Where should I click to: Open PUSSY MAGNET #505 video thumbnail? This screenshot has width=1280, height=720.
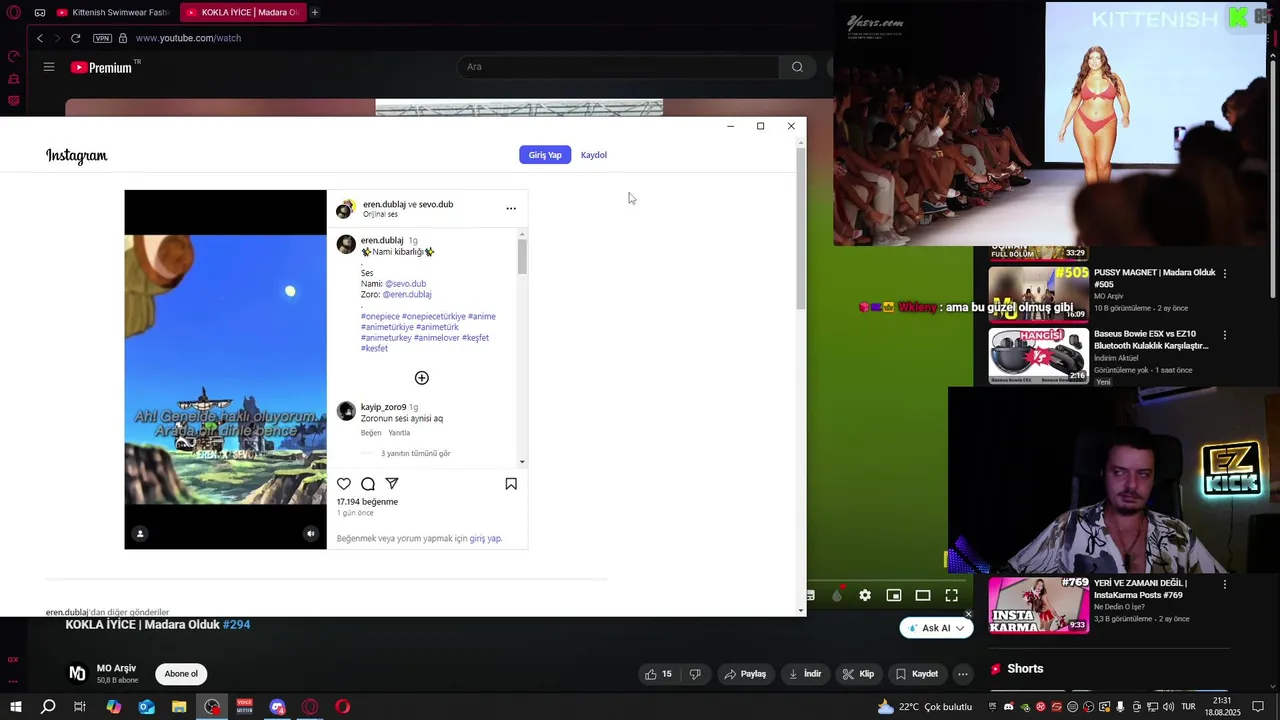point(1039,294)
